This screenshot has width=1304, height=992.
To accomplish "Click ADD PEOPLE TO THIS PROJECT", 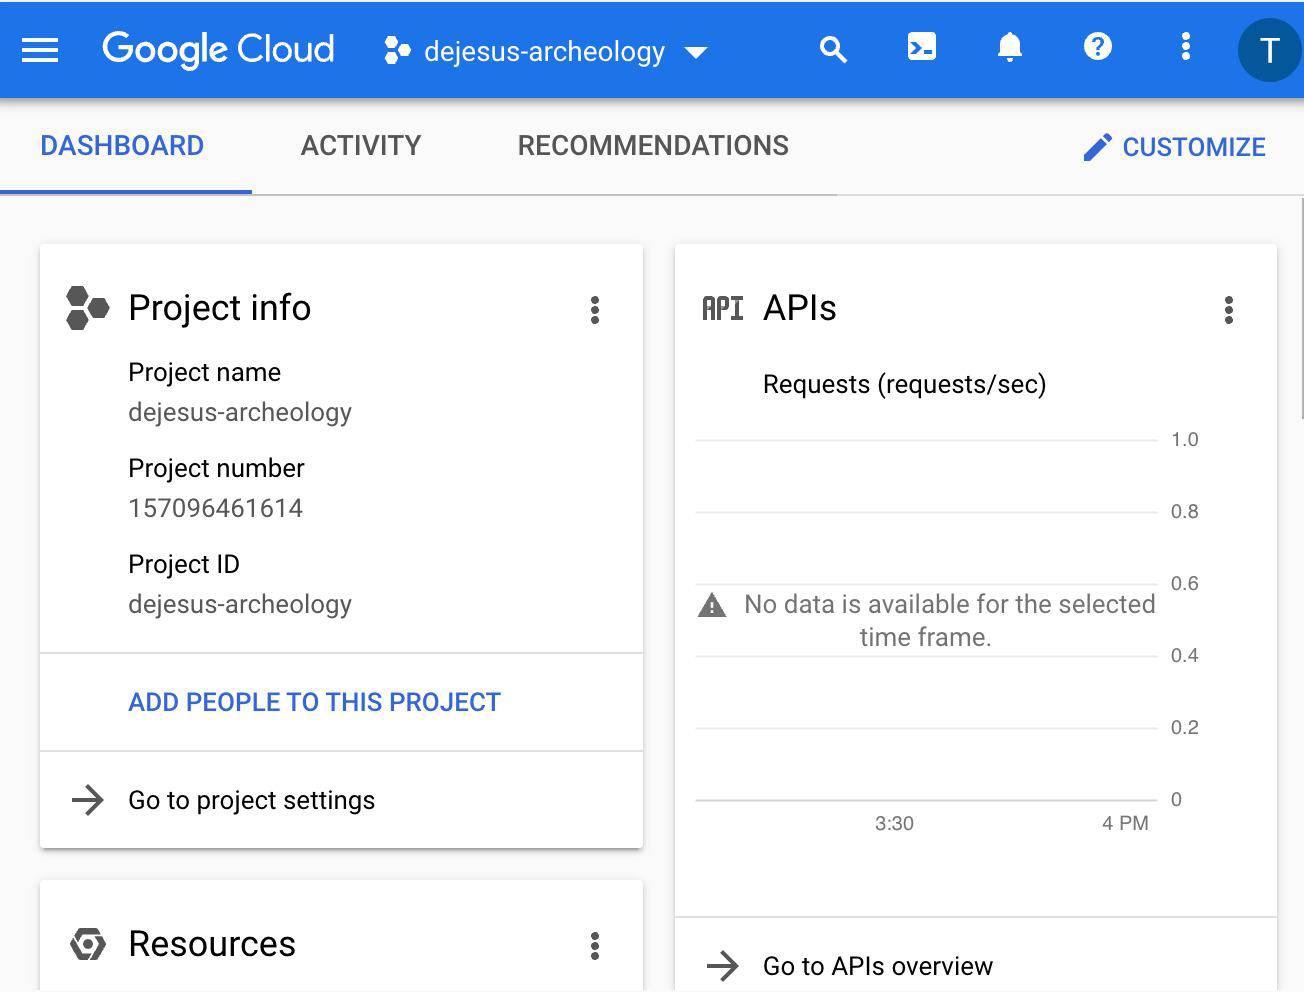I will [313, 702].
